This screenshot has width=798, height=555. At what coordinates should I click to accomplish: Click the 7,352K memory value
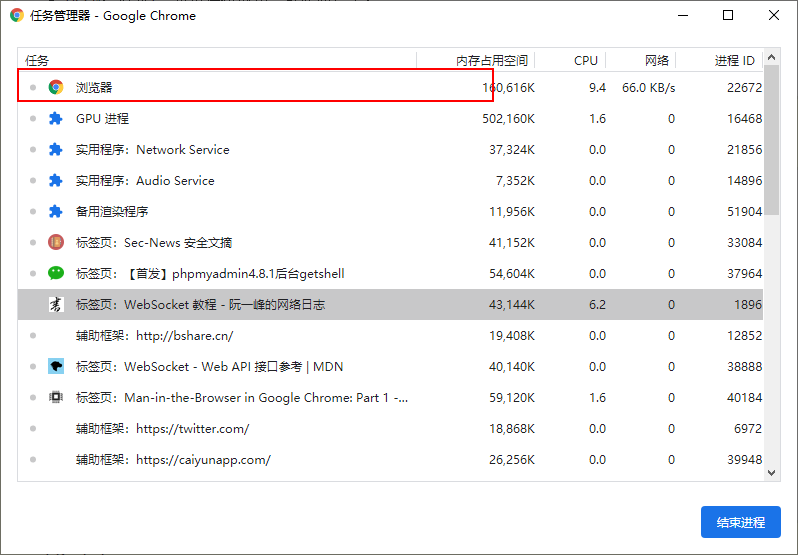coord(516,181)
